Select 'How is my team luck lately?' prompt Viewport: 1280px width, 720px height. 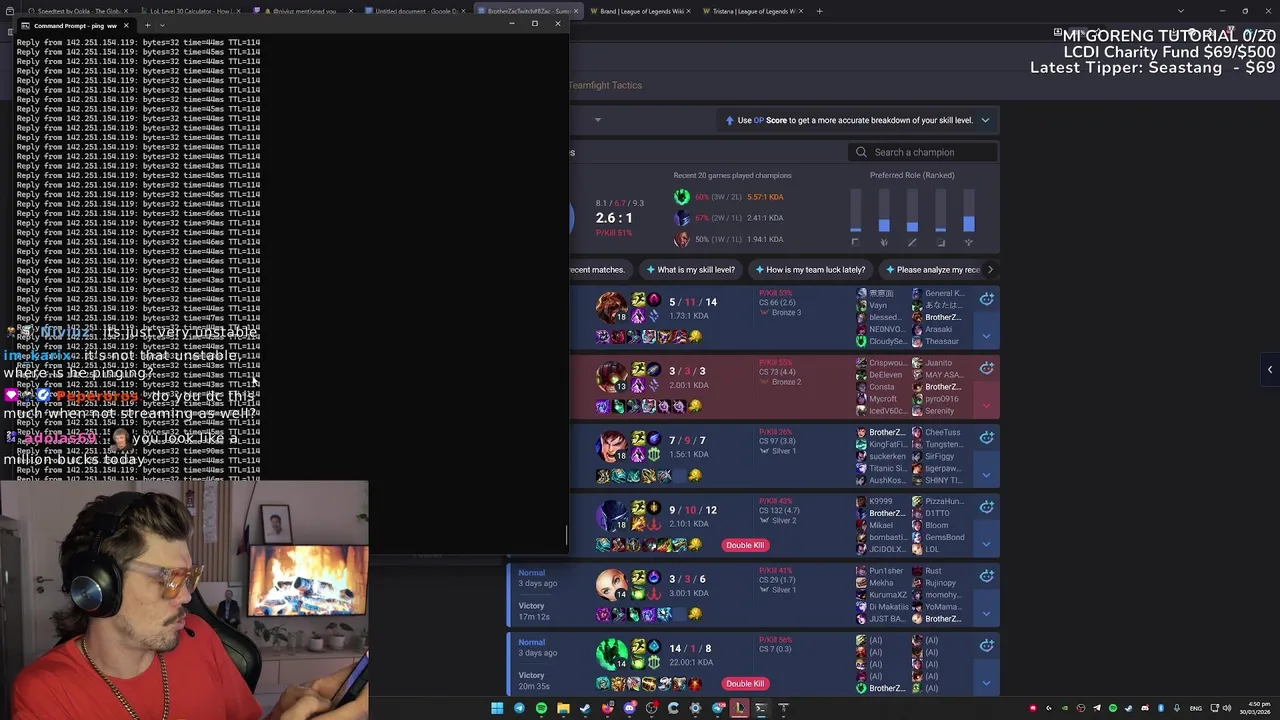809,269
